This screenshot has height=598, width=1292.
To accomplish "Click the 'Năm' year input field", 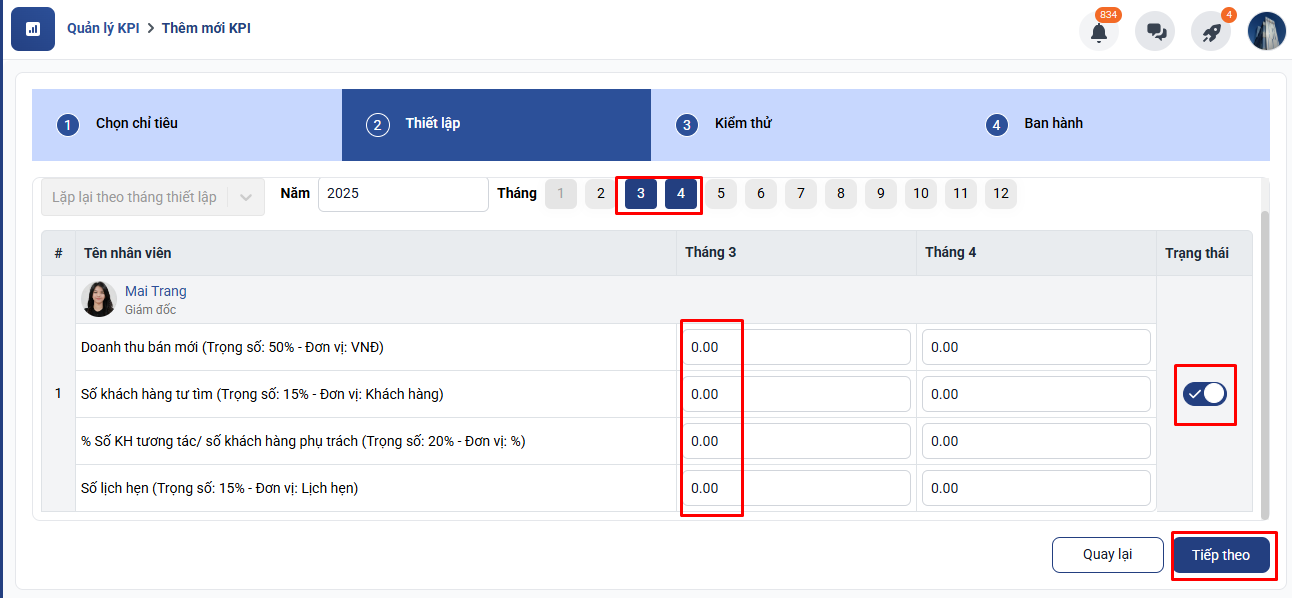I will (403, 194).
